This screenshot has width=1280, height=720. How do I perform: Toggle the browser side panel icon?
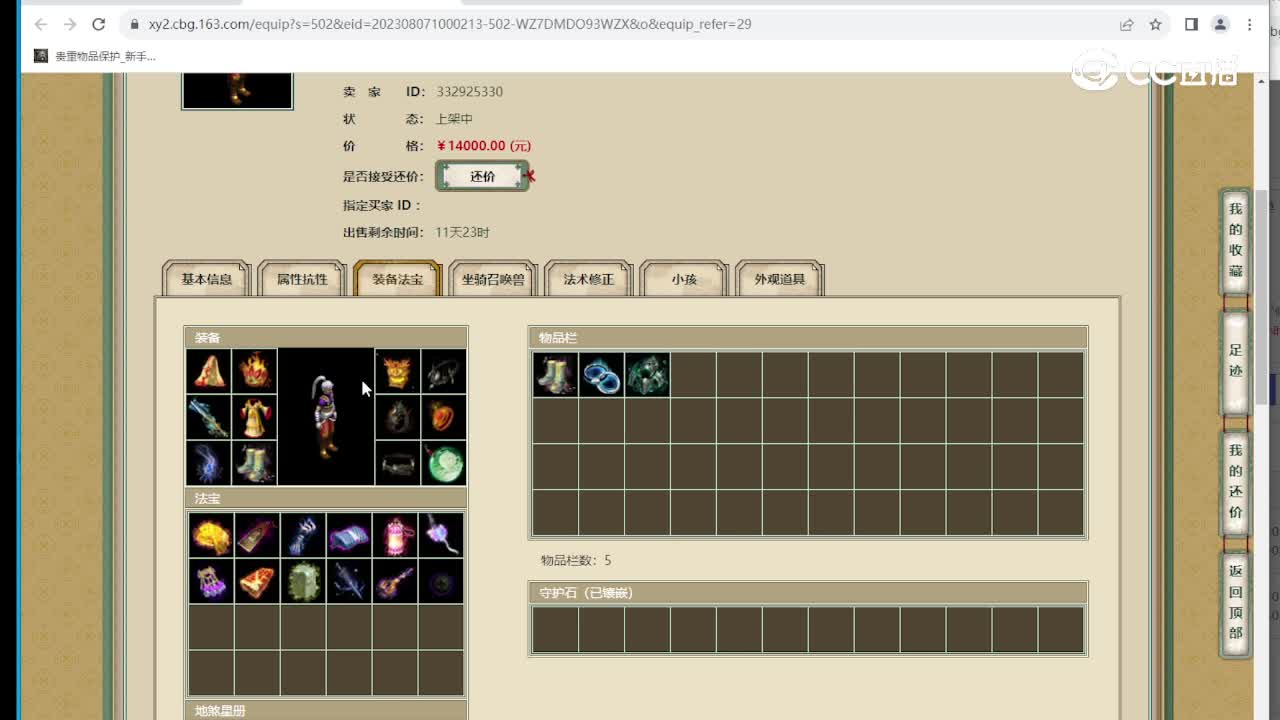point(1191,24)
